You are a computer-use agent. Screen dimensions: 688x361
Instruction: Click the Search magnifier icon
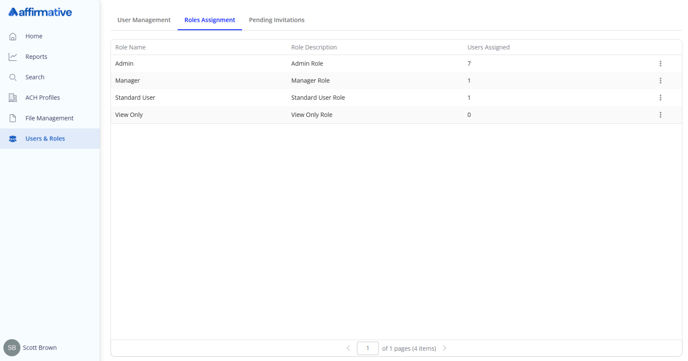(x=13, y=77)
